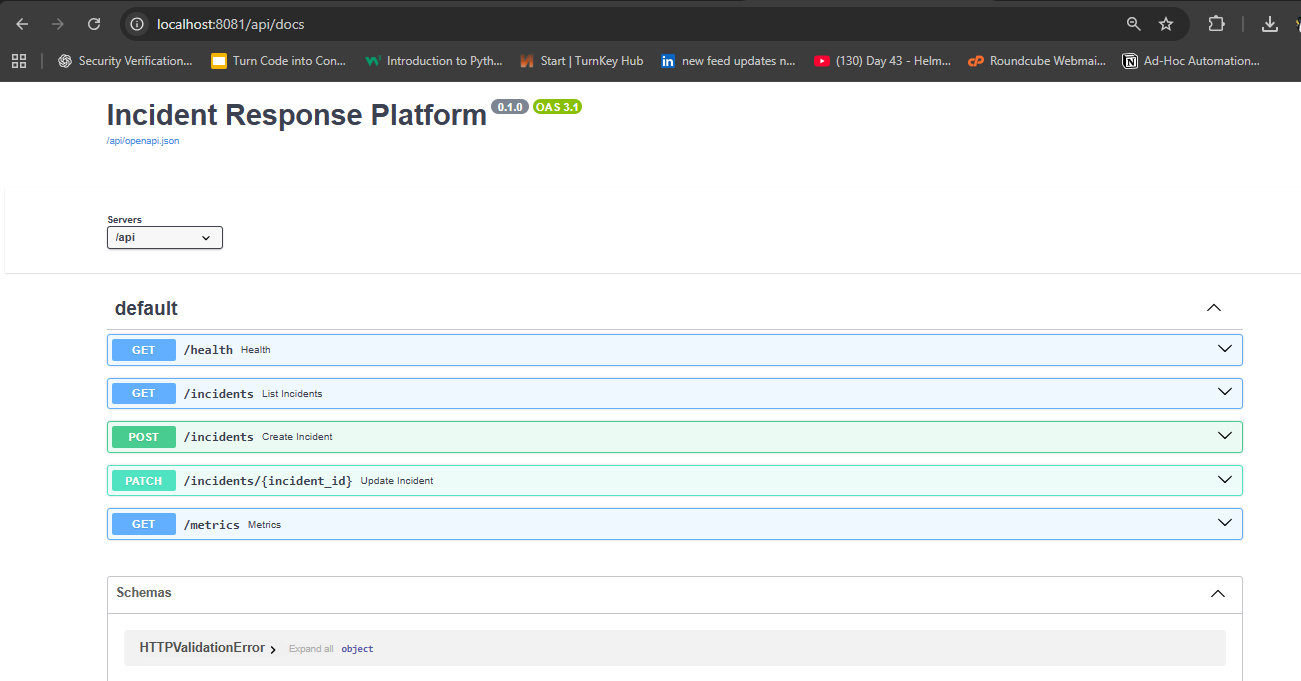Reload the page with the refresh icon
Screen dimensions: 1301x681
coord(94,24)
